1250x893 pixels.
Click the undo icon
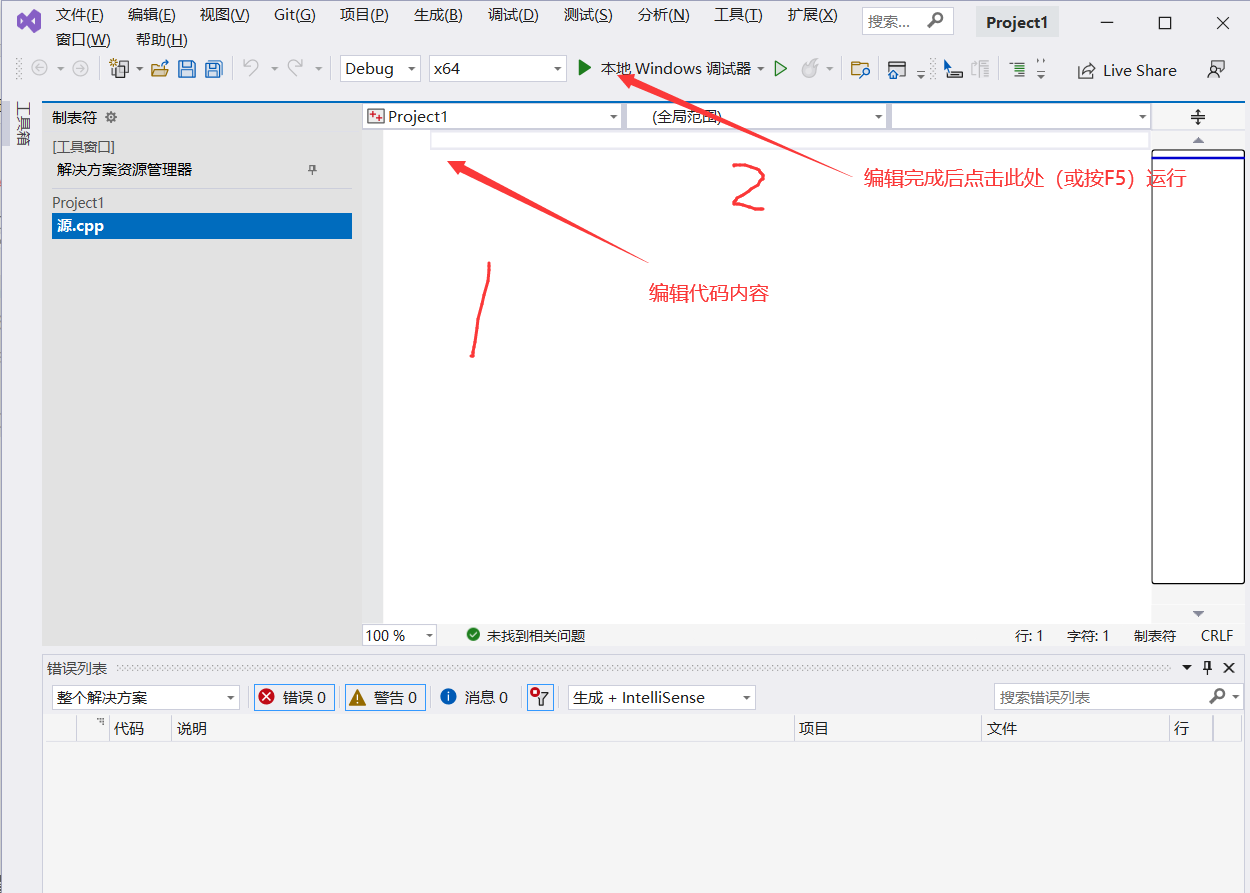pos(250,68)
